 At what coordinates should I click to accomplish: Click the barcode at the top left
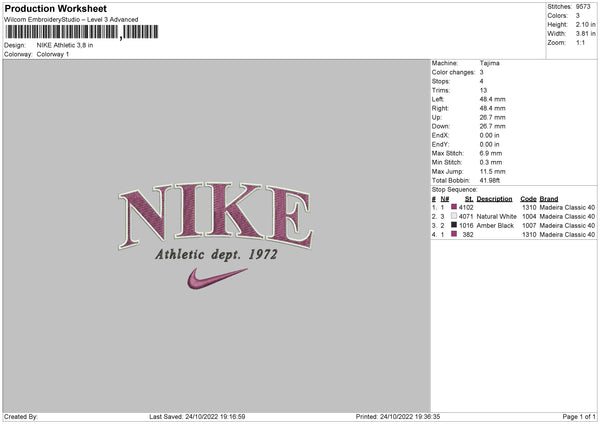tap(60, 32)
